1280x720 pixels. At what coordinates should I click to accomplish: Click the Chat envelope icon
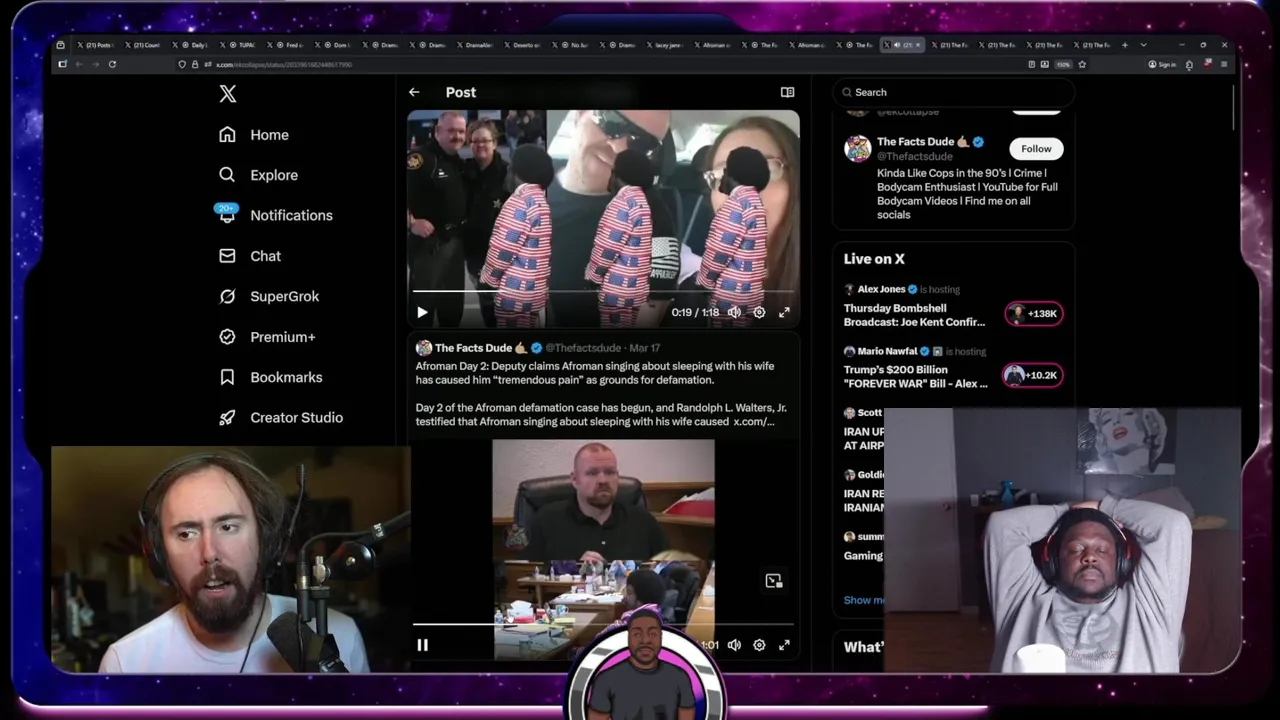[x=227, y=256]
